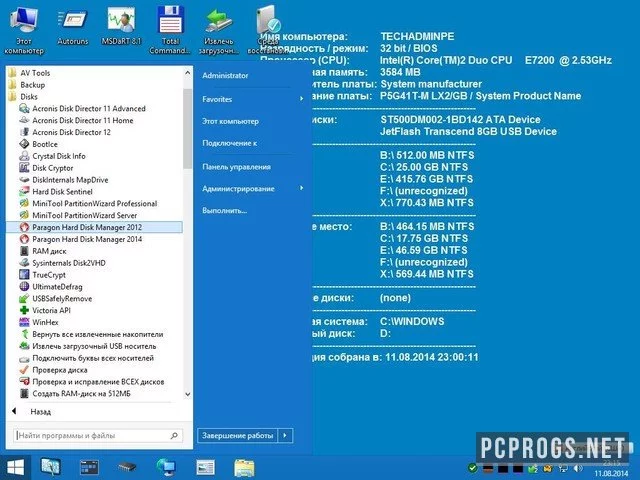
Task: Select Подключить буквы всех носителей
Action: click(x=95, y=358)
